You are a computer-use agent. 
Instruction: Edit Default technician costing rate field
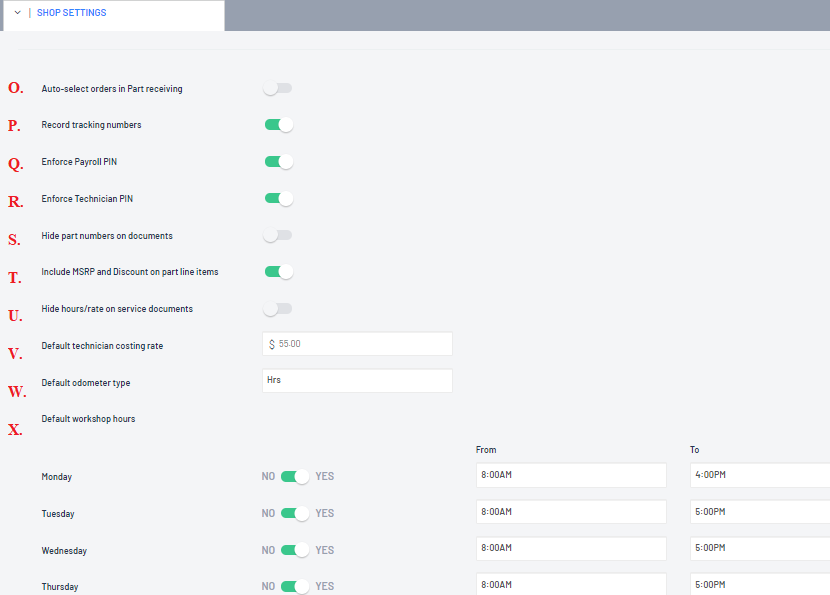357,344
